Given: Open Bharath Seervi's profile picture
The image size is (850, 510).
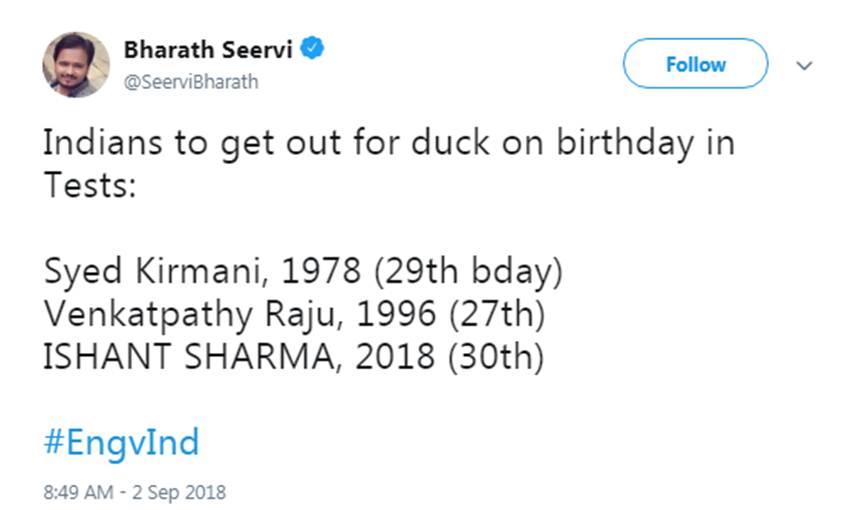Looking at the screenshot, I should tap(76, 64).
